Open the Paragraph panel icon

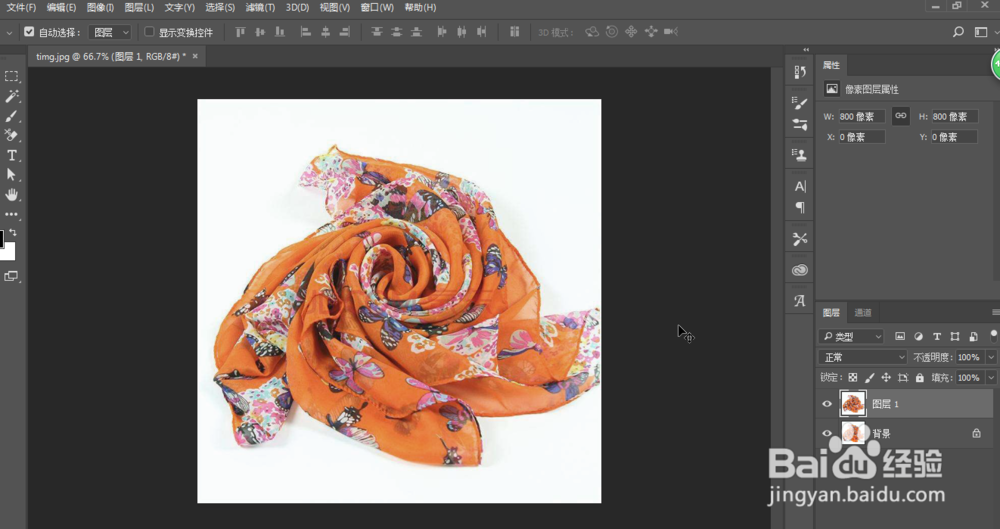(x=800, y=207)
